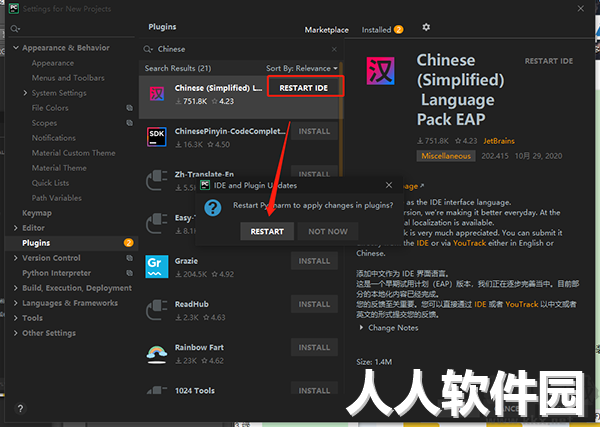This screenshot has height=427, width=600.
Task: Close the Settings for New Projects window
Action: coord(580,8)
